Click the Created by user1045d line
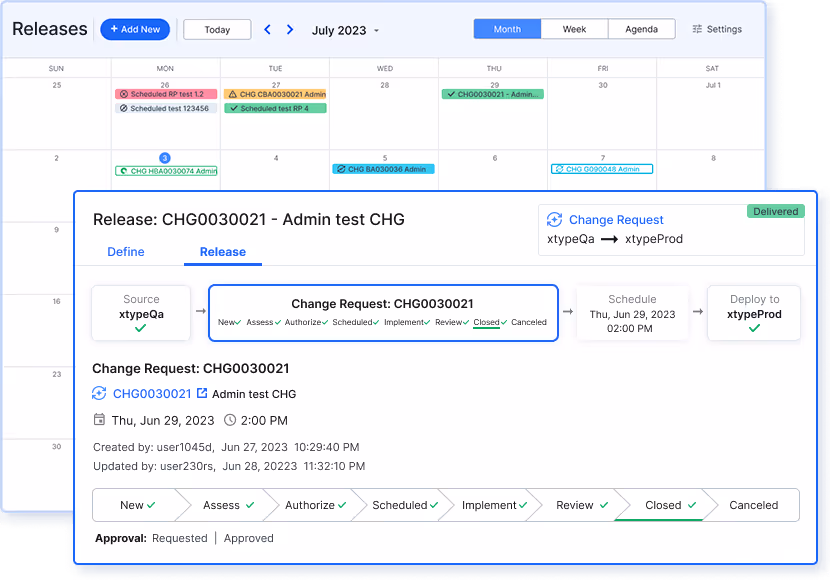 point(226,447)
